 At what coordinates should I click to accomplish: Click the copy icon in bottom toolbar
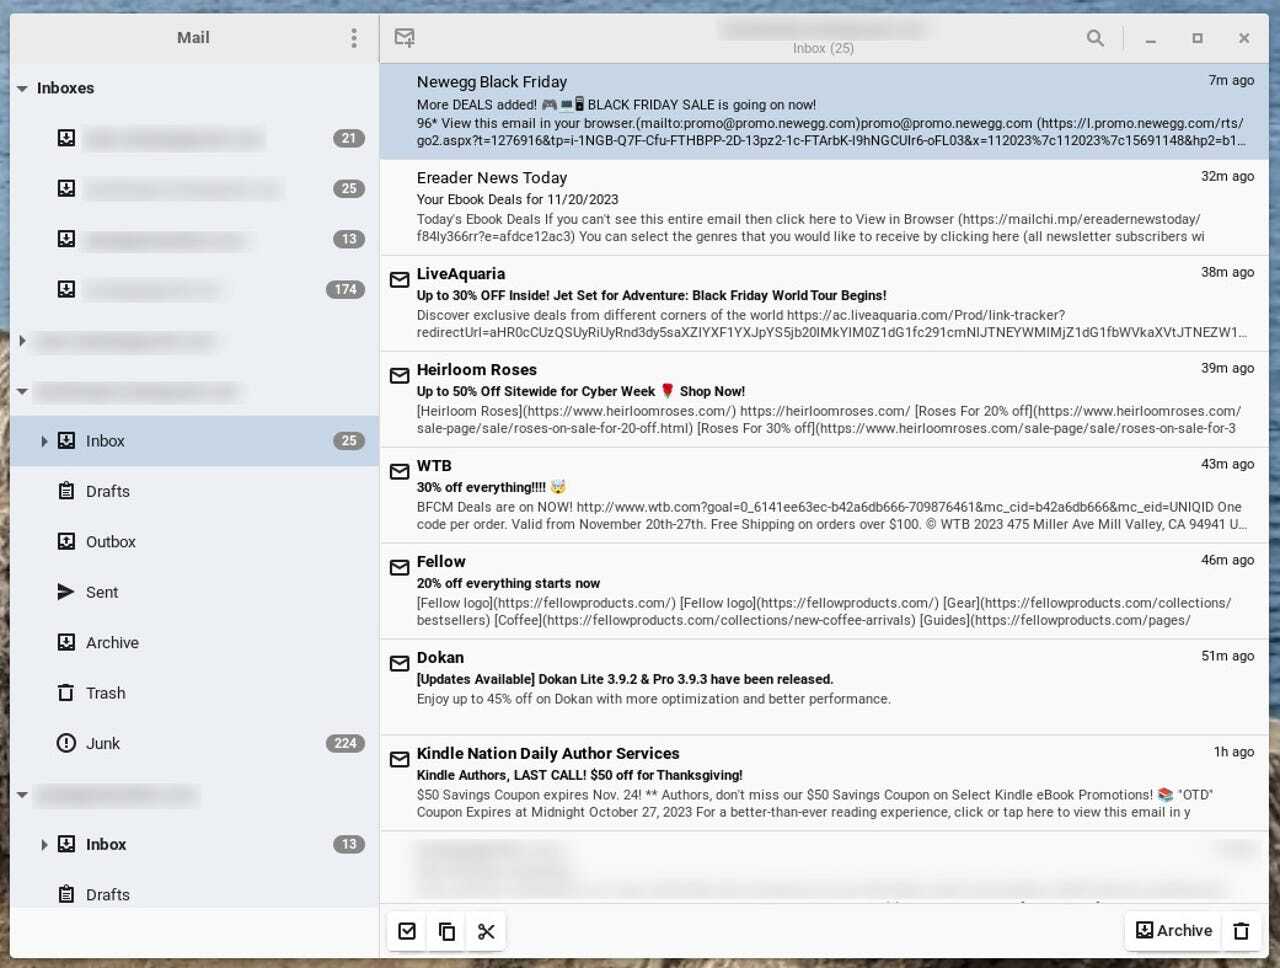(447, 931)
